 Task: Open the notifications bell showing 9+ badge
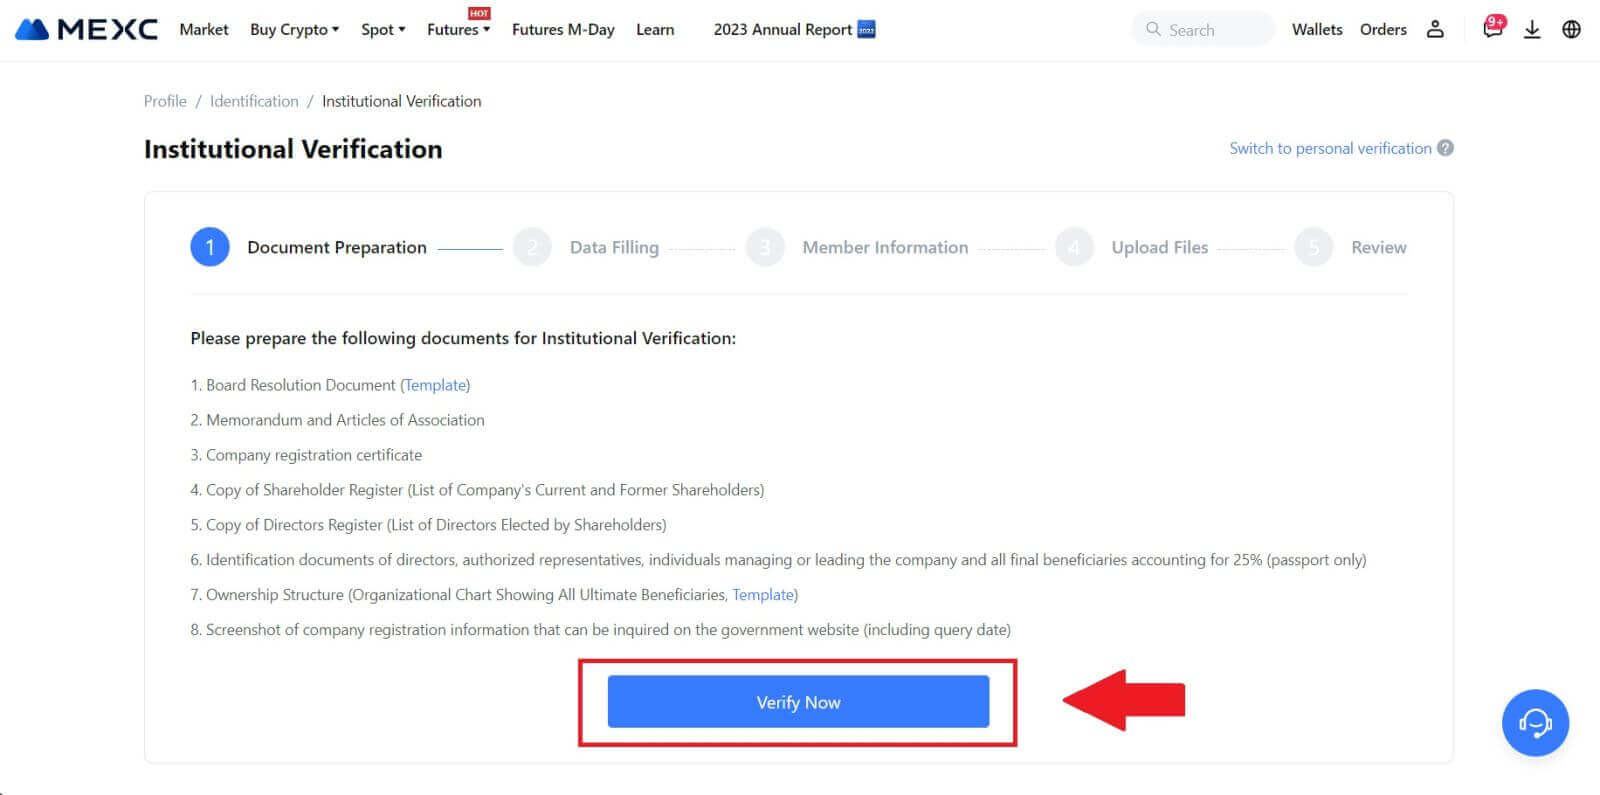[x=1492, y=30]
